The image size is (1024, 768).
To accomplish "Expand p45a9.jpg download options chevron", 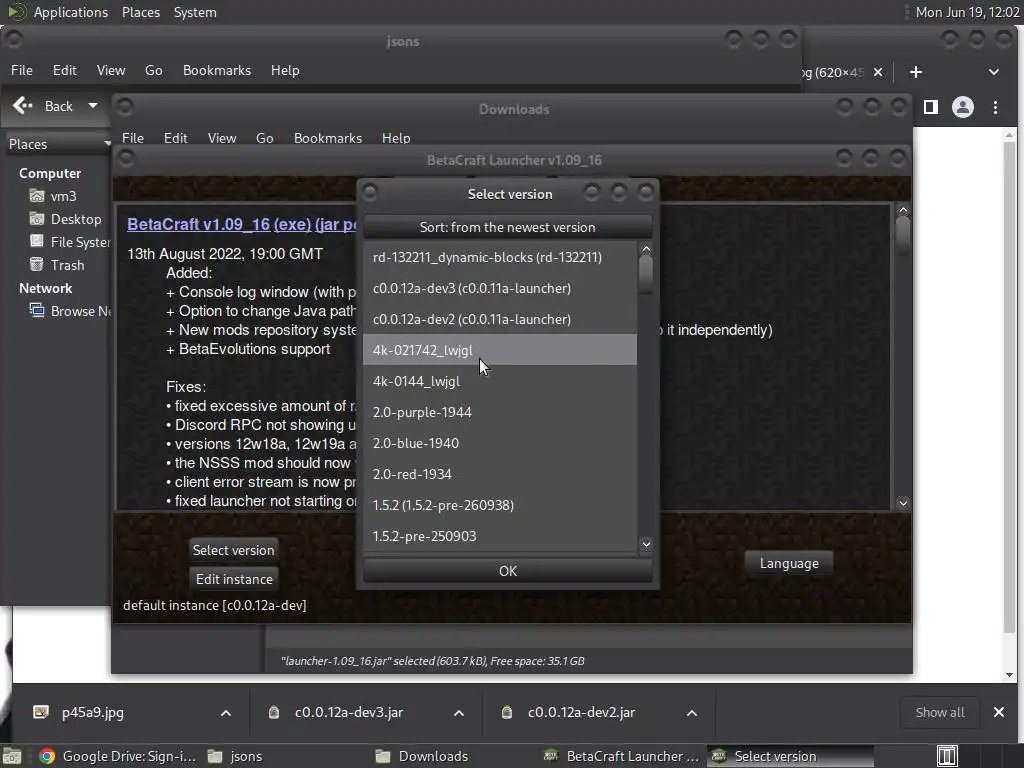I will (226, 712).
